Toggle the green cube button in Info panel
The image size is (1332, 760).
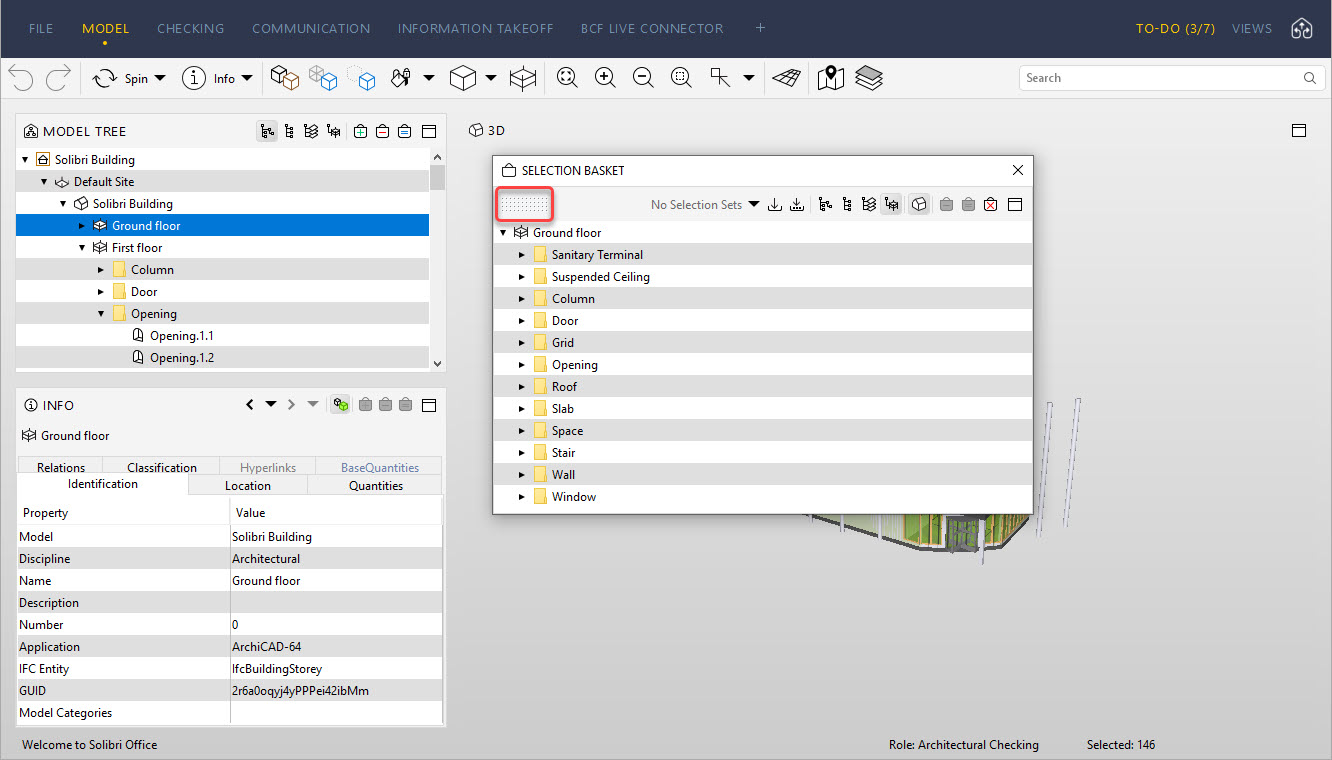point(341,405)
